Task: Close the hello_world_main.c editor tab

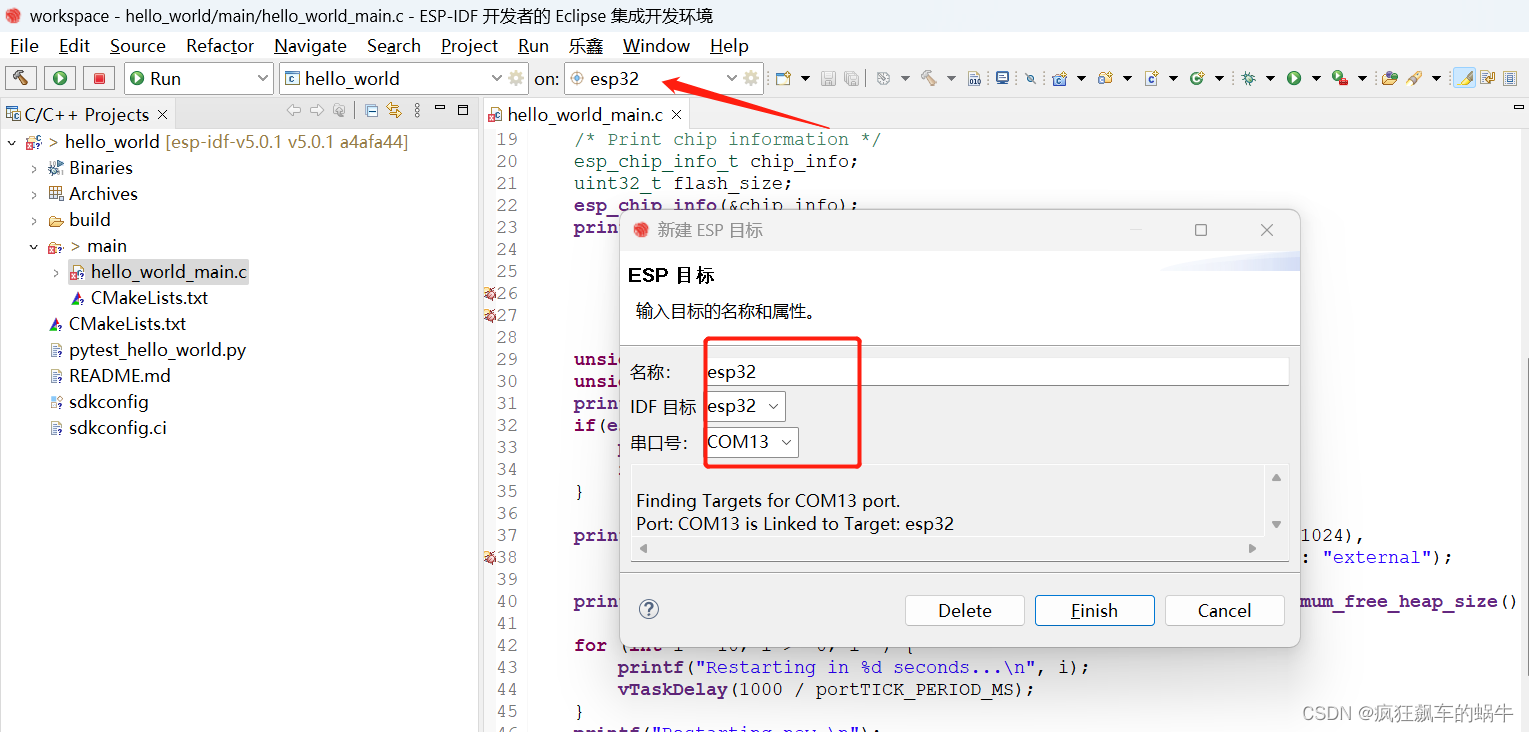Action: coord(677,115)
